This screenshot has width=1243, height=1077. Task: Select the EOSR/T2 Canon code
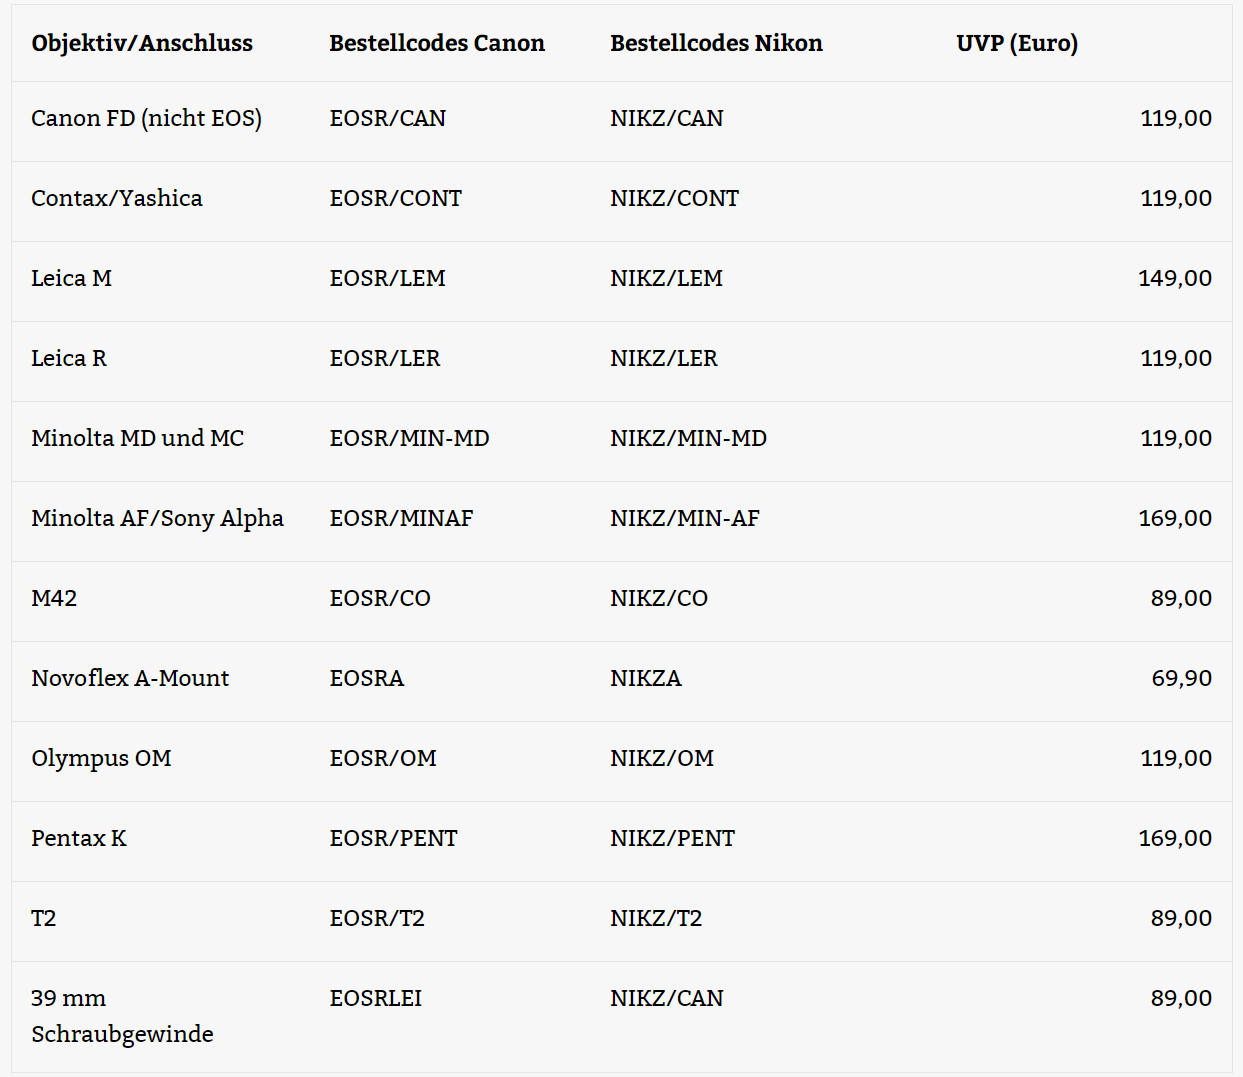tap(377, 918)
